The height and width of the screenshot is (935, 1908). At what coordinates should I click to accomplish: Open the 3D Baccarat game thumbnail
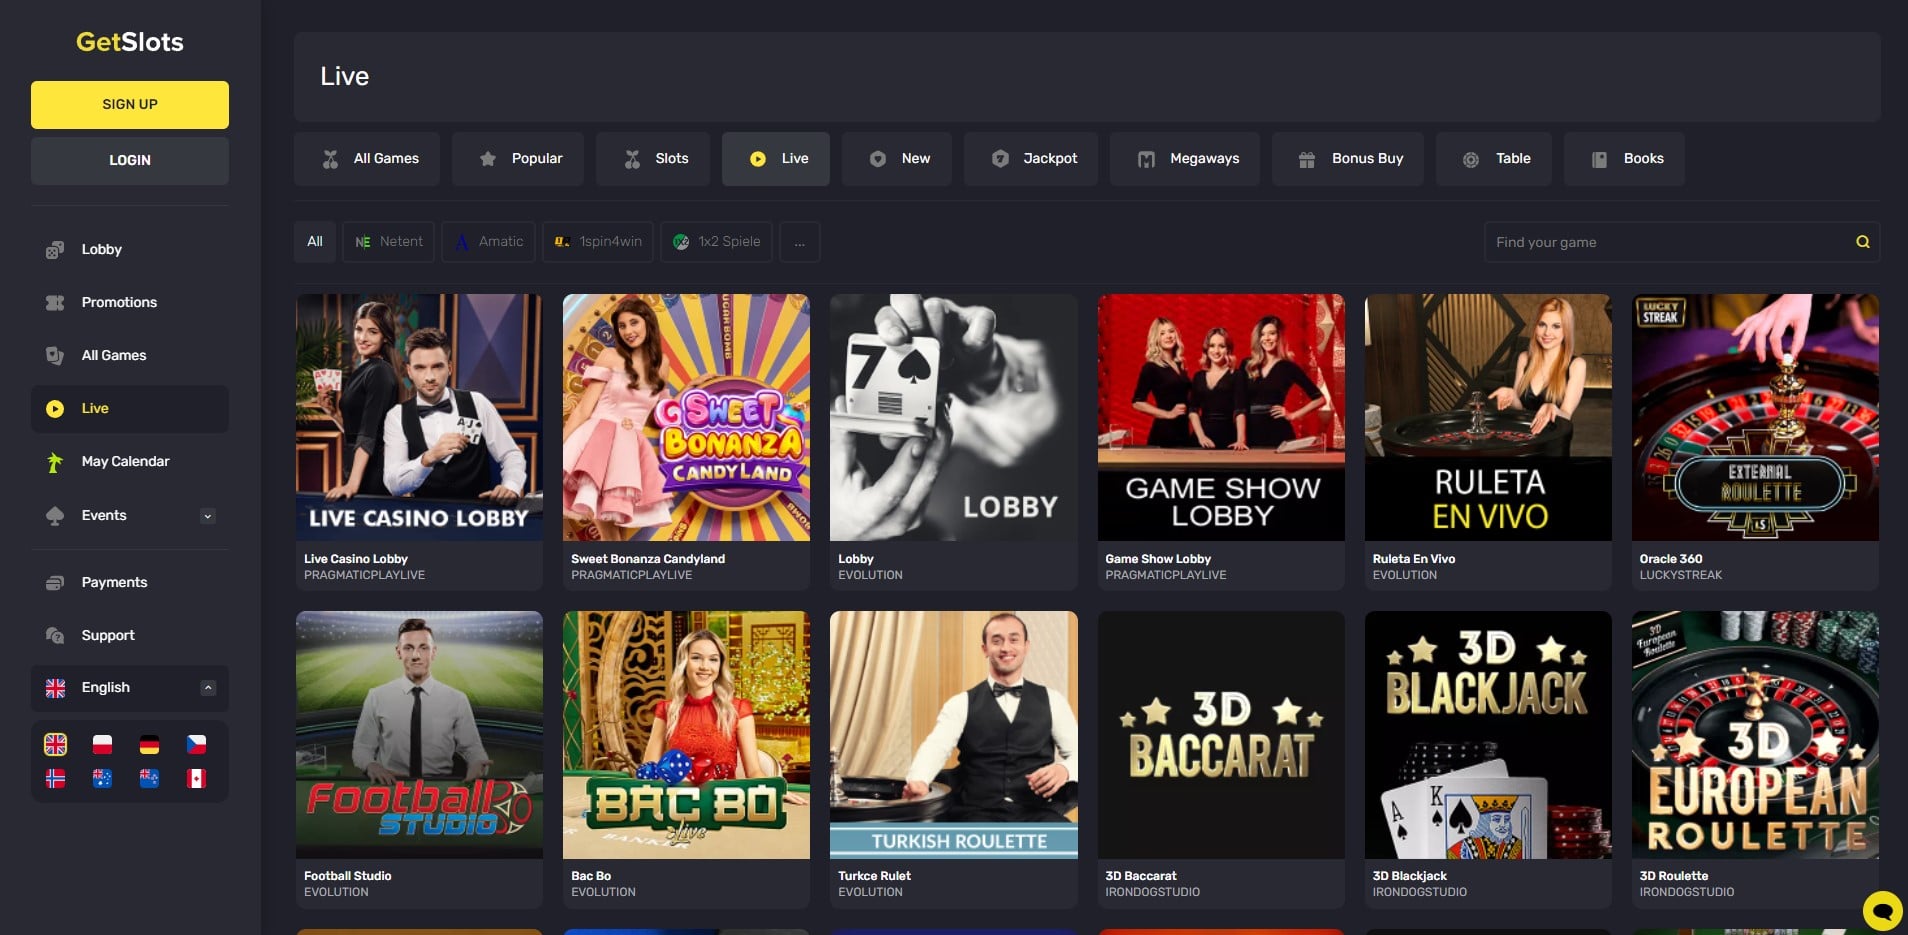1221,735
